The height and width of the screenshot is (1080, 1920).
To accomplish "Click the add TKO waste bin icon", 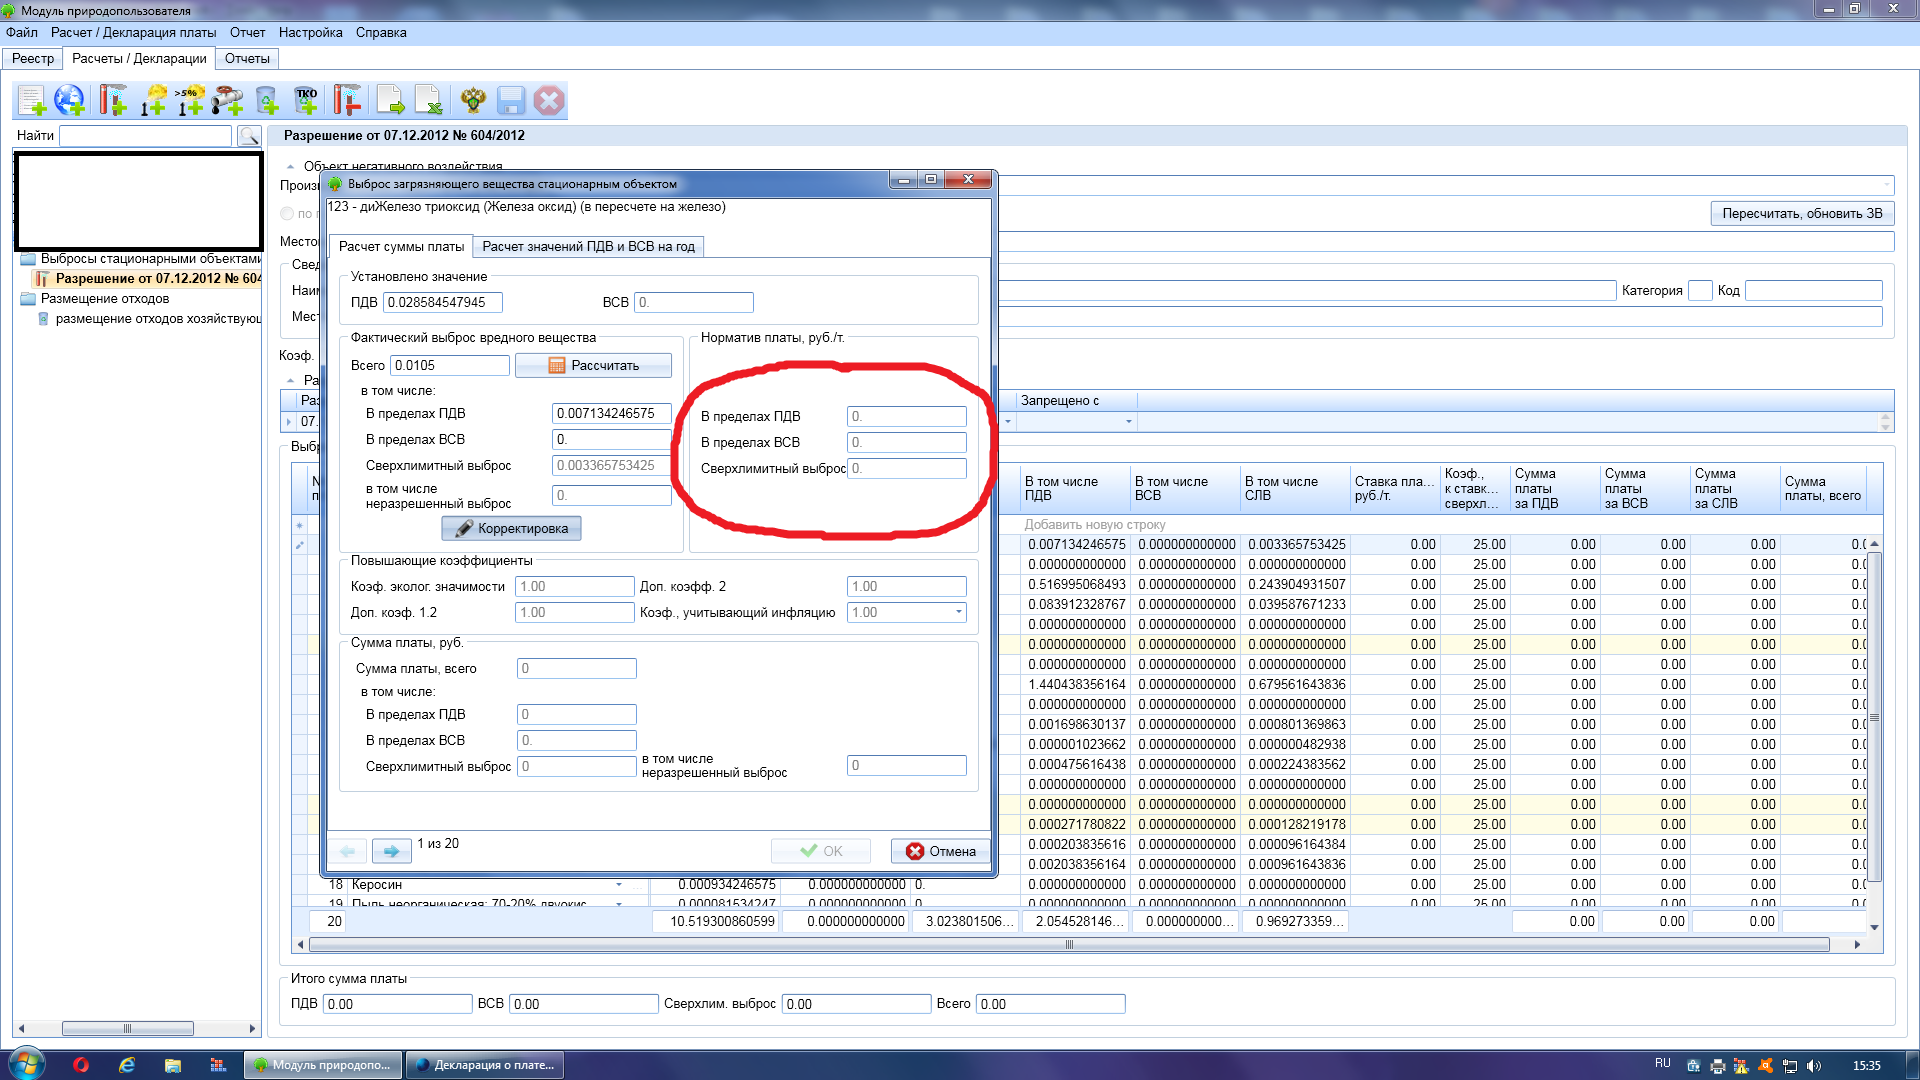I will (x=306, y=100).
